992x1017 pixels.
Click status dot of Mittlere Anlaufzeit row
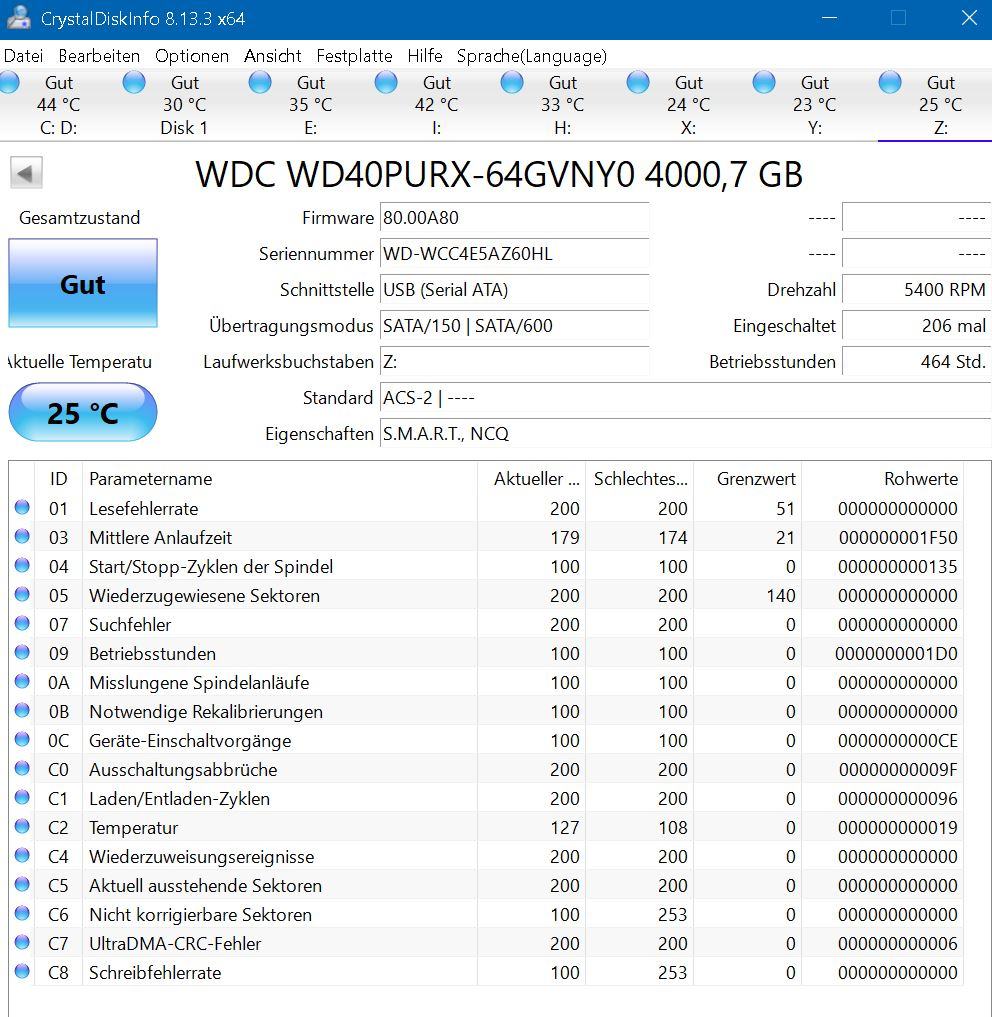pos(22,536)
